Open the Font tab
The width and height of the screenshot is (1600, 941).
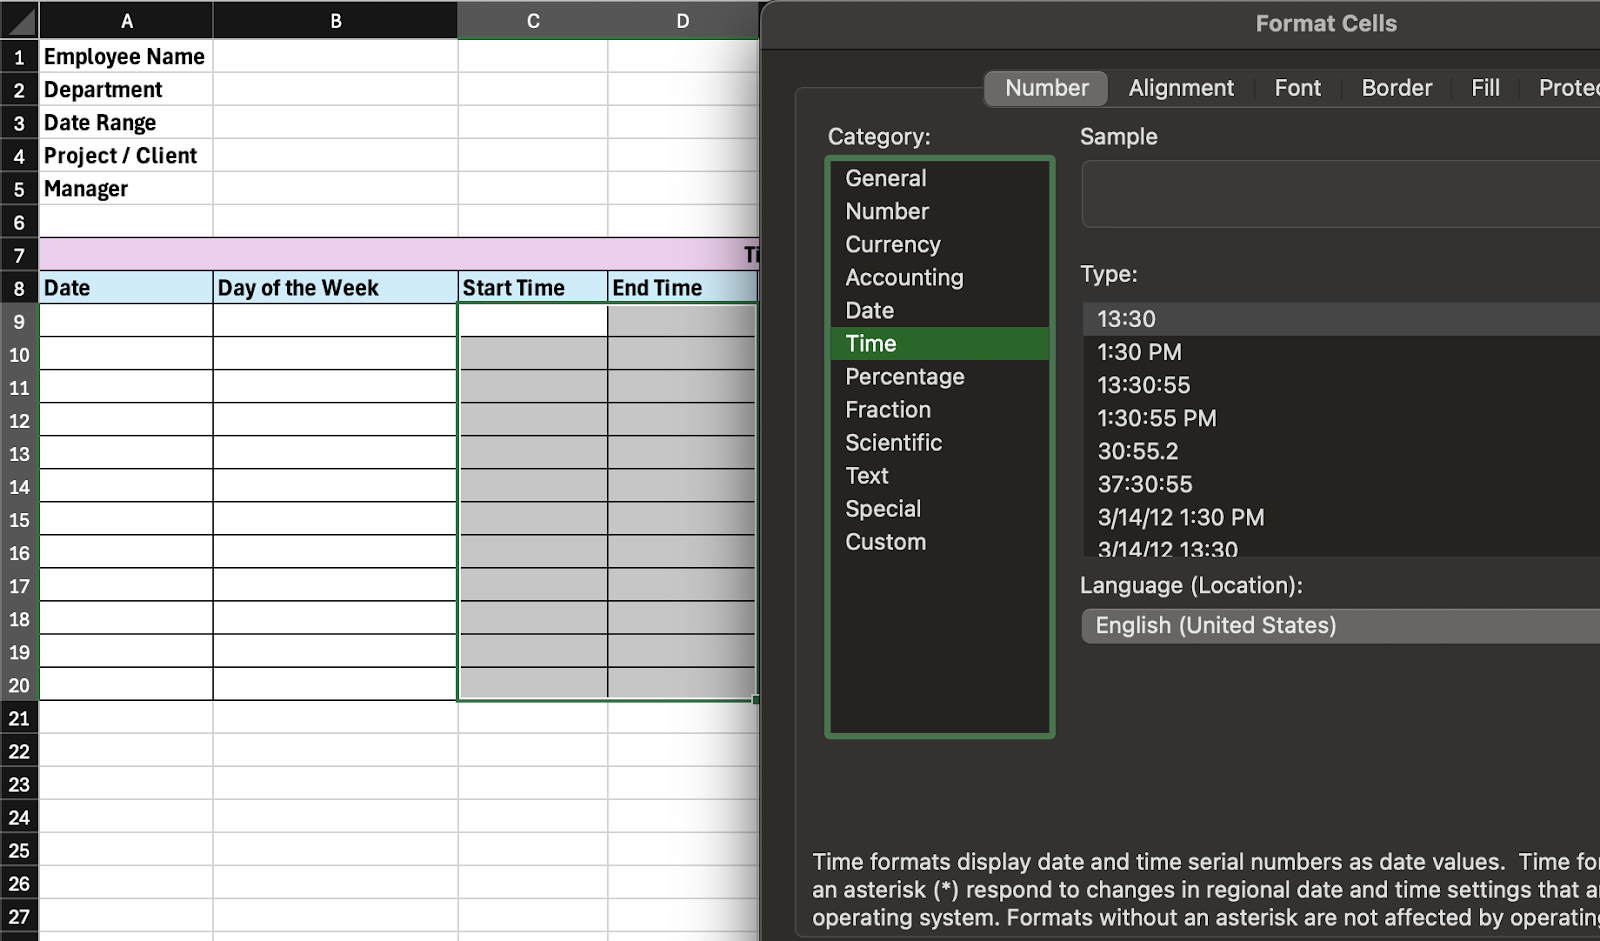[1297, 88]
